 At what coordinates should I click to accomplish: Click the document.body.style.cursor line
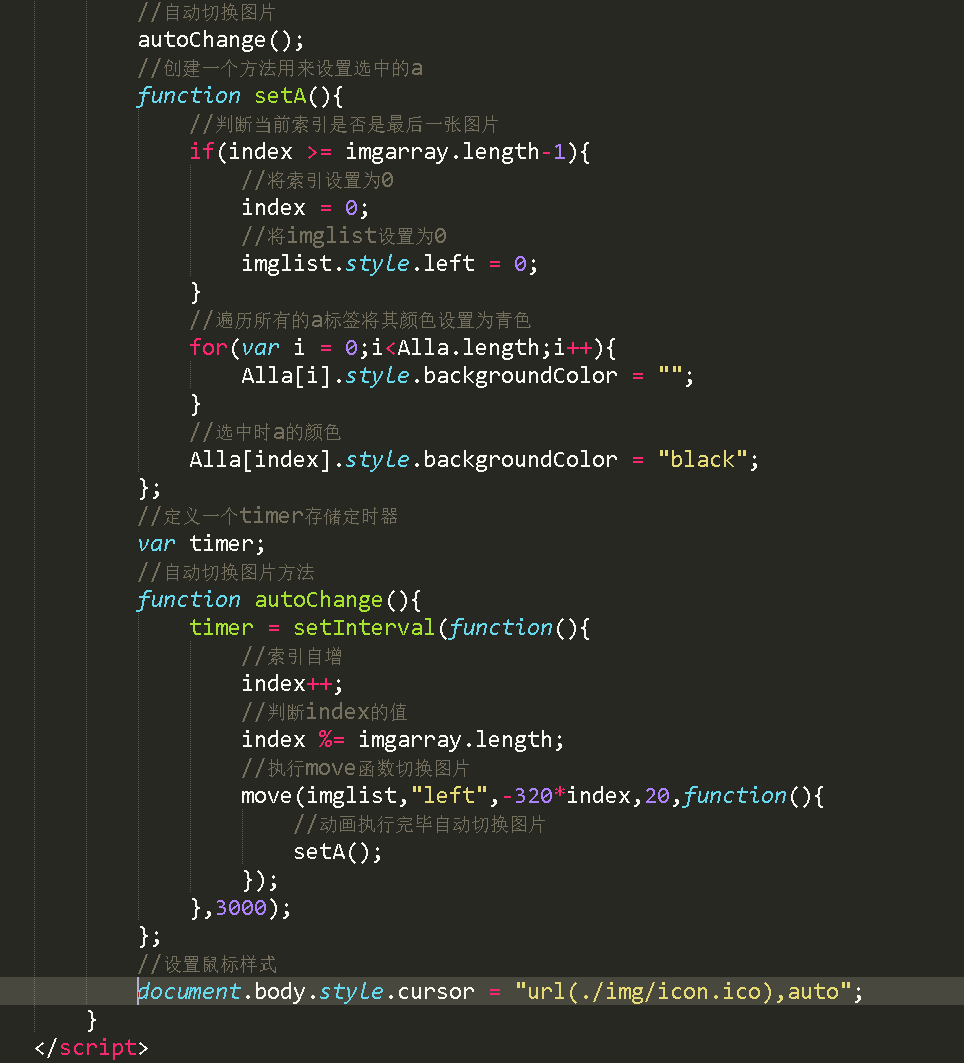(500, 992)
